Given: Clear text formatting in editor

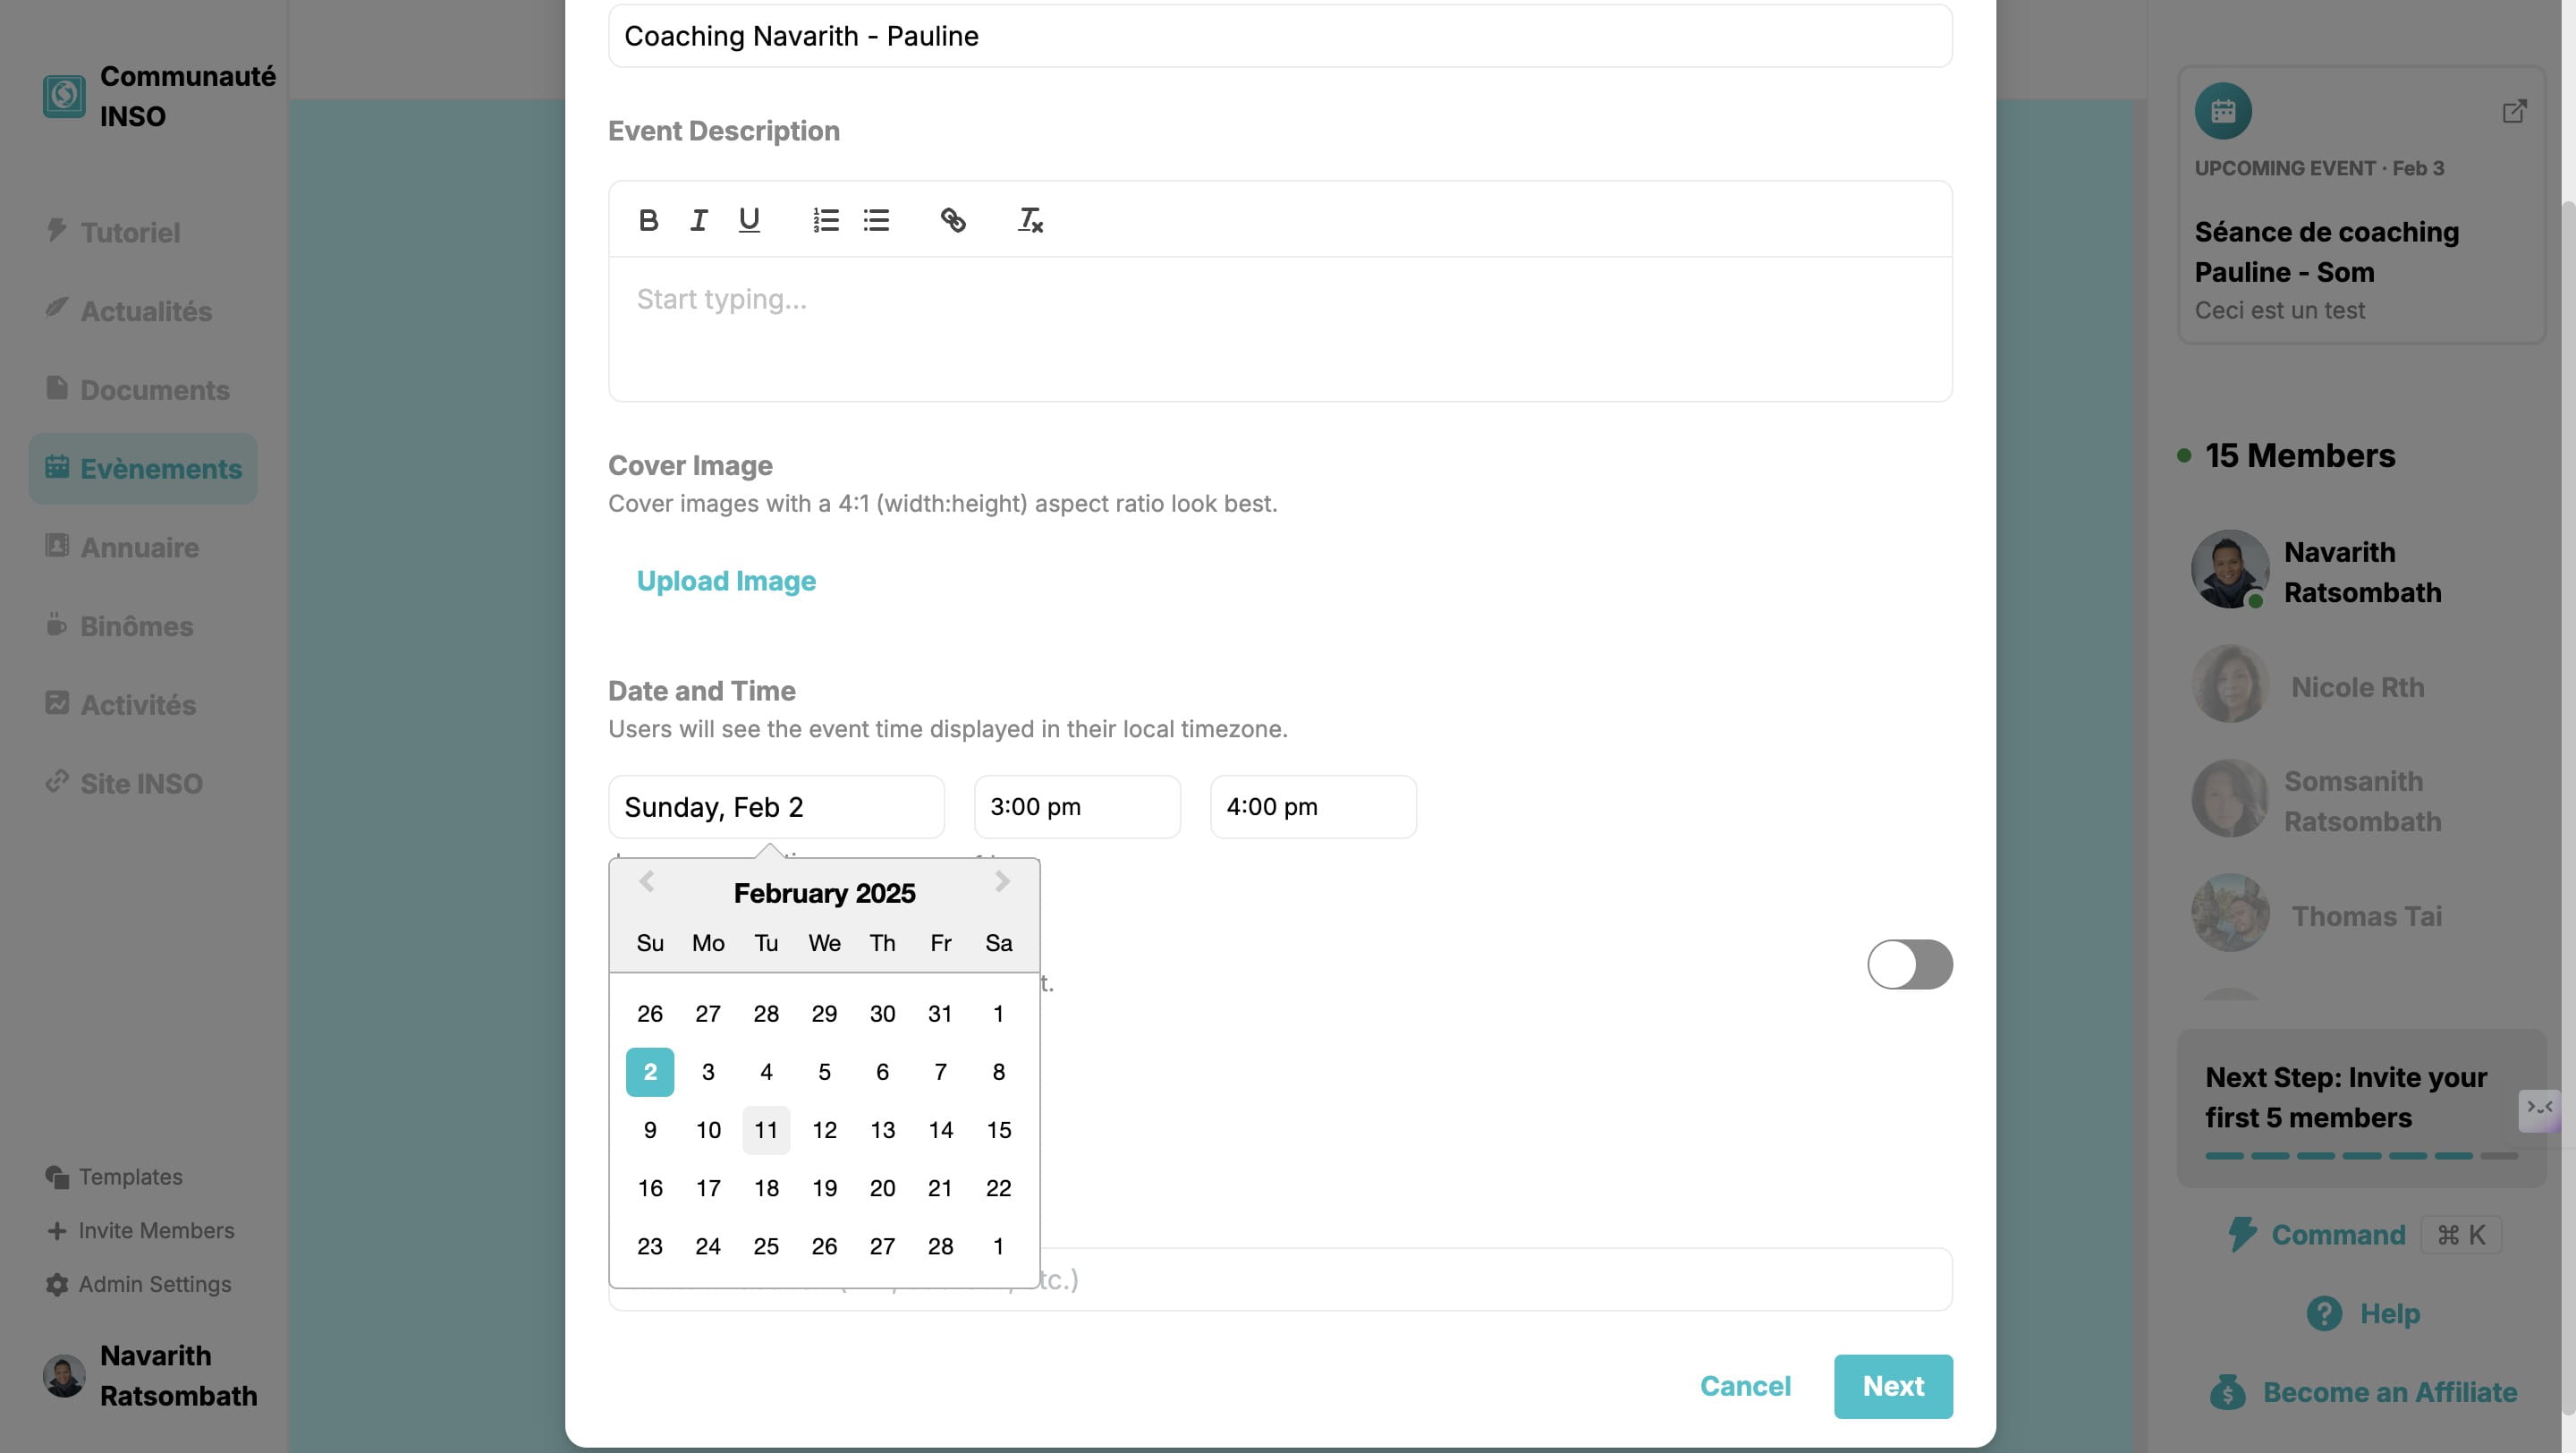Looking at the screenshot, I should tap(1030, 220).
